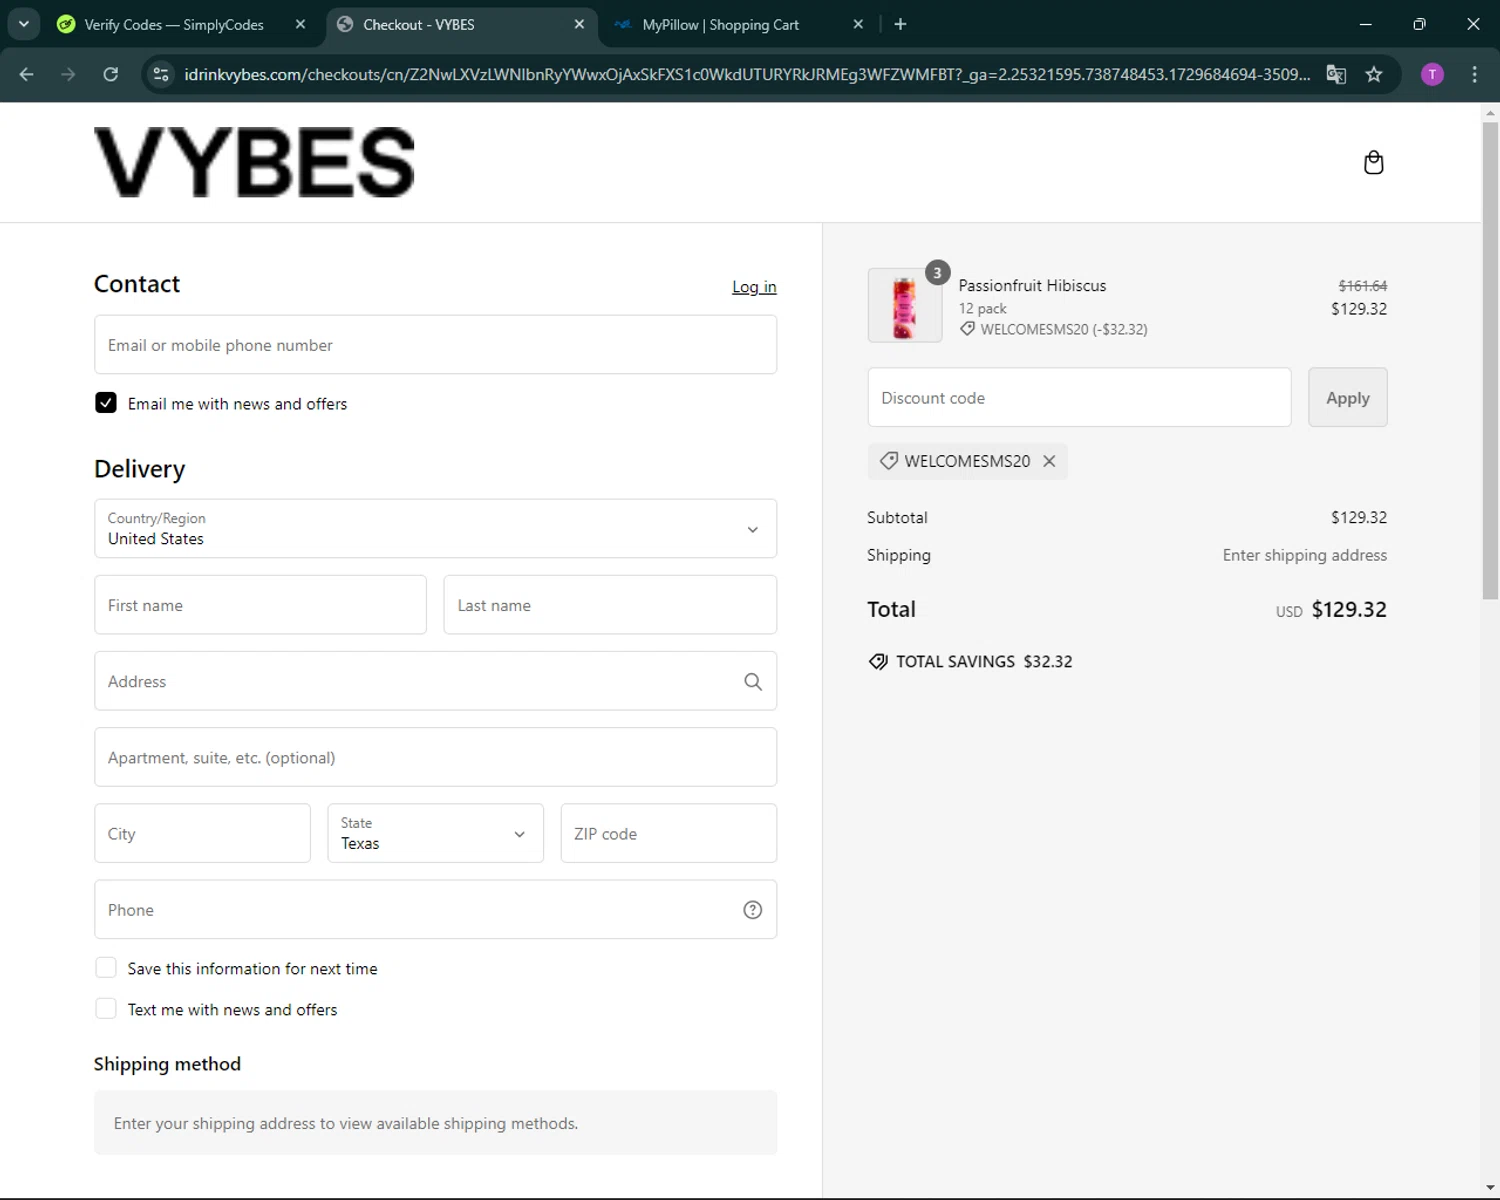The width and height of the screenshot is (1500, 1200).
Task: Click the phone field help question icon
Action: pos(753,910)
